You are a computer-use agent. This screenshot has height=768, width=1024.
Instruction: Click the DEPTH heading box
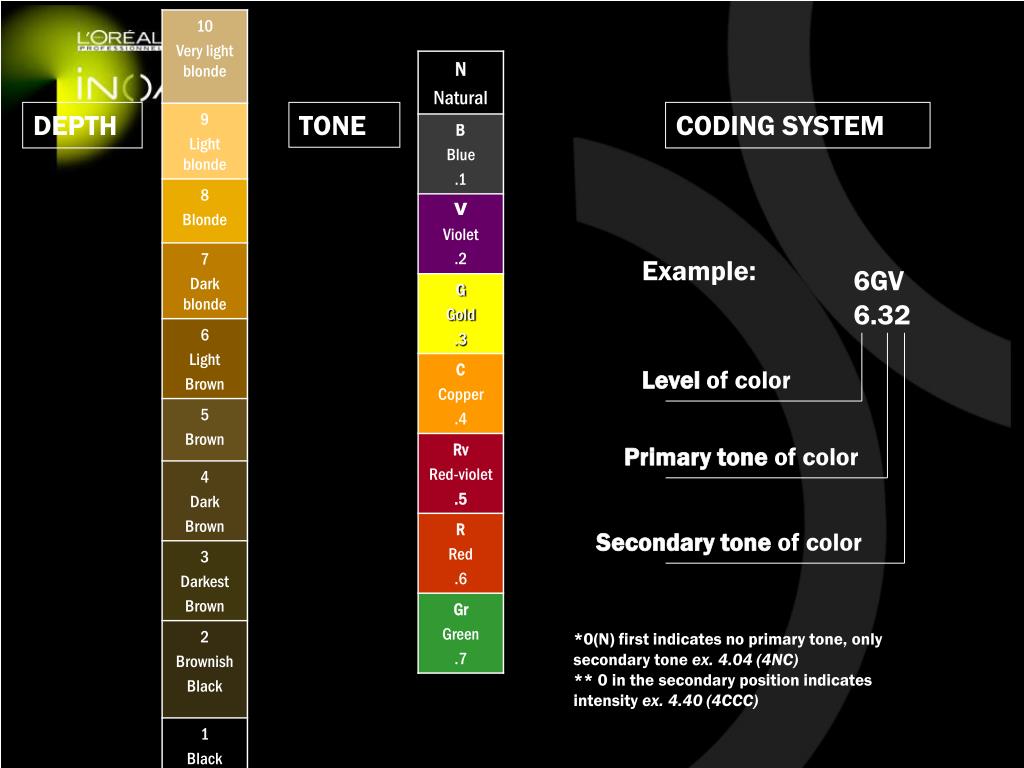tap(82, 125)
